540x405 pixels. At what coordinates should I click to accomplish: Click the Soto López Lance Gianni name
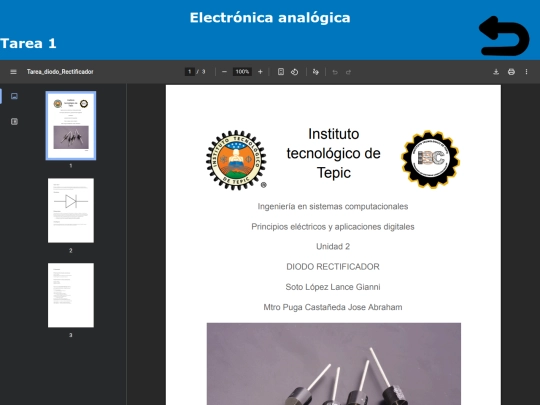[x=333, y=287]
